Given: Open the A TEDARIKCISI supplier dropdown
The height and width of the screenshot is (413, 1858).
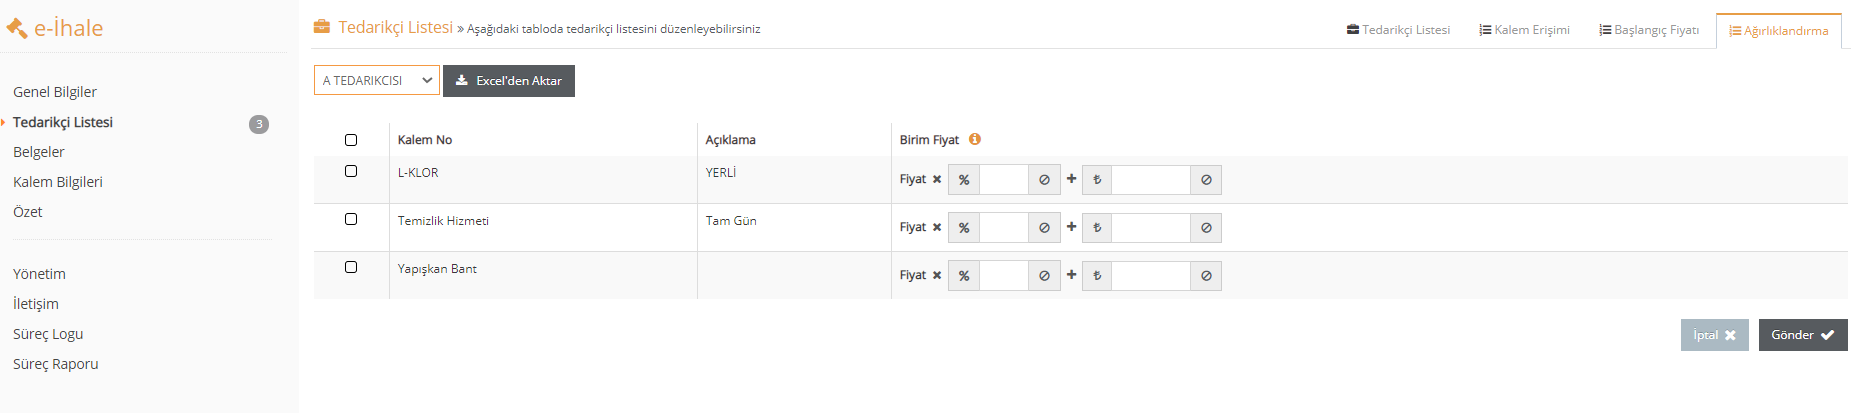Looking at the screenshot, I should [377, 80].
